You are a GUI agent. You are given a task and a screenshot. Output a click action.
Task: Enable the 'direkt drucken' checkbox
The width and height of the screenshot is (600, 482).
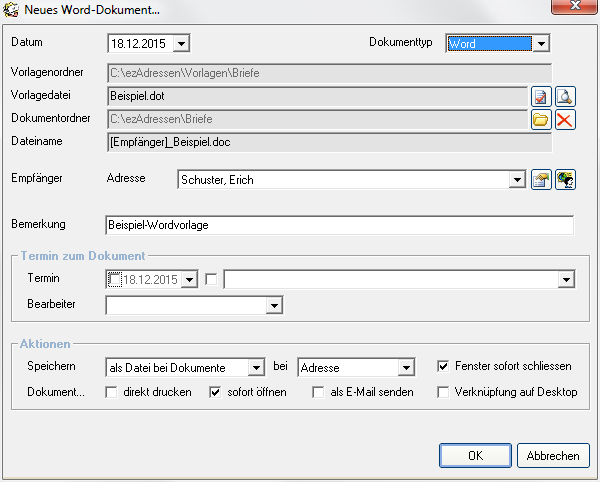112,392
